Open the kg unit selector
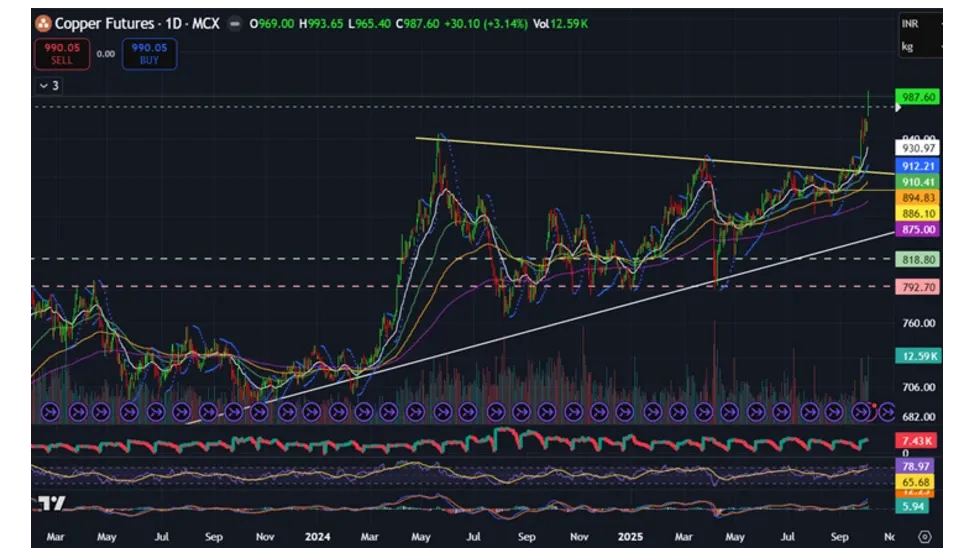Image resolution: width=974 pixels, height=548 pixels. tap(908, 46)
